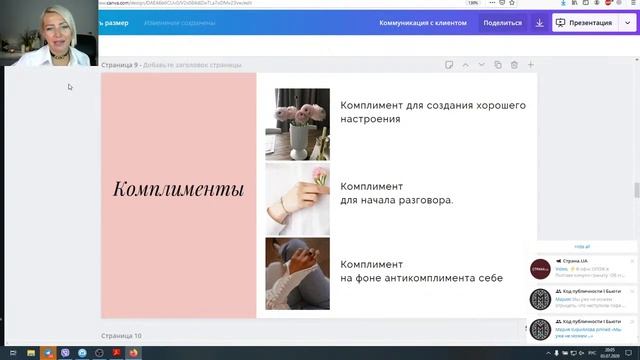Screen dimensions: 640x360
Task: Select the Комплименты heading on the slide
Action: [179, 189]
